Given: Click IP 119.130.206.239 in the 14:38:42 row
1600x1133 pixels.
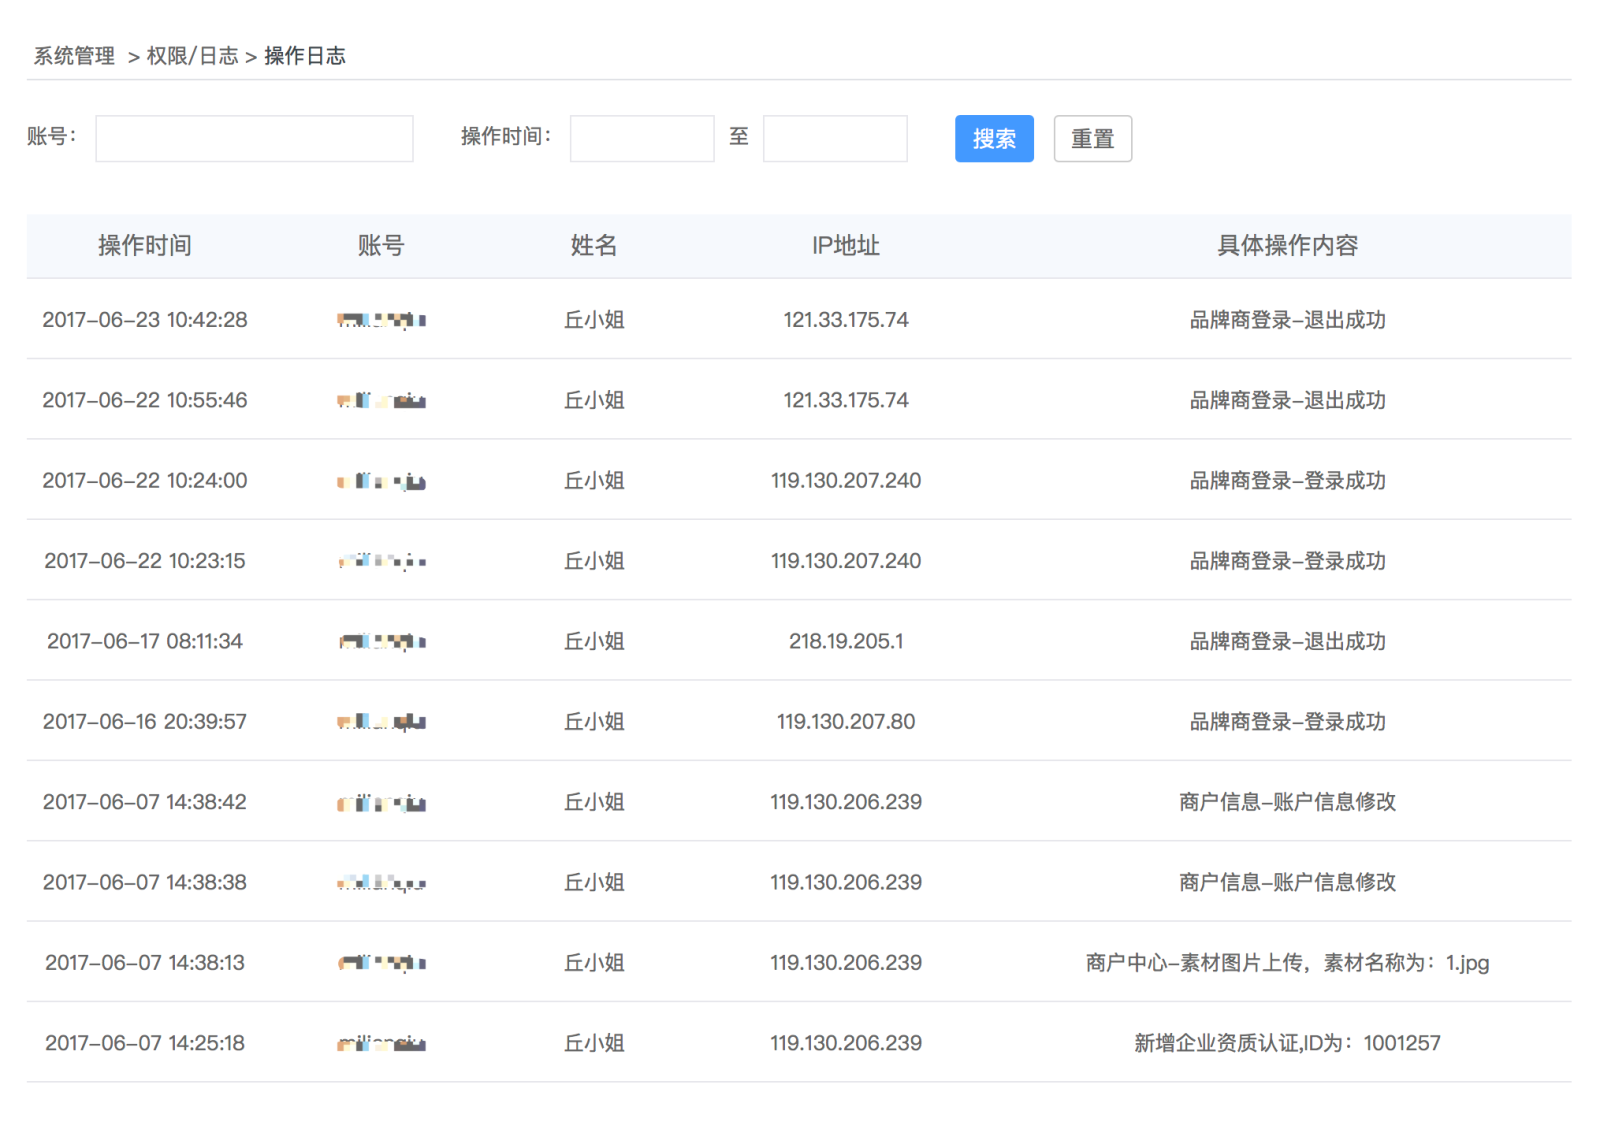Looking at the screenshot, I should 846,802.
